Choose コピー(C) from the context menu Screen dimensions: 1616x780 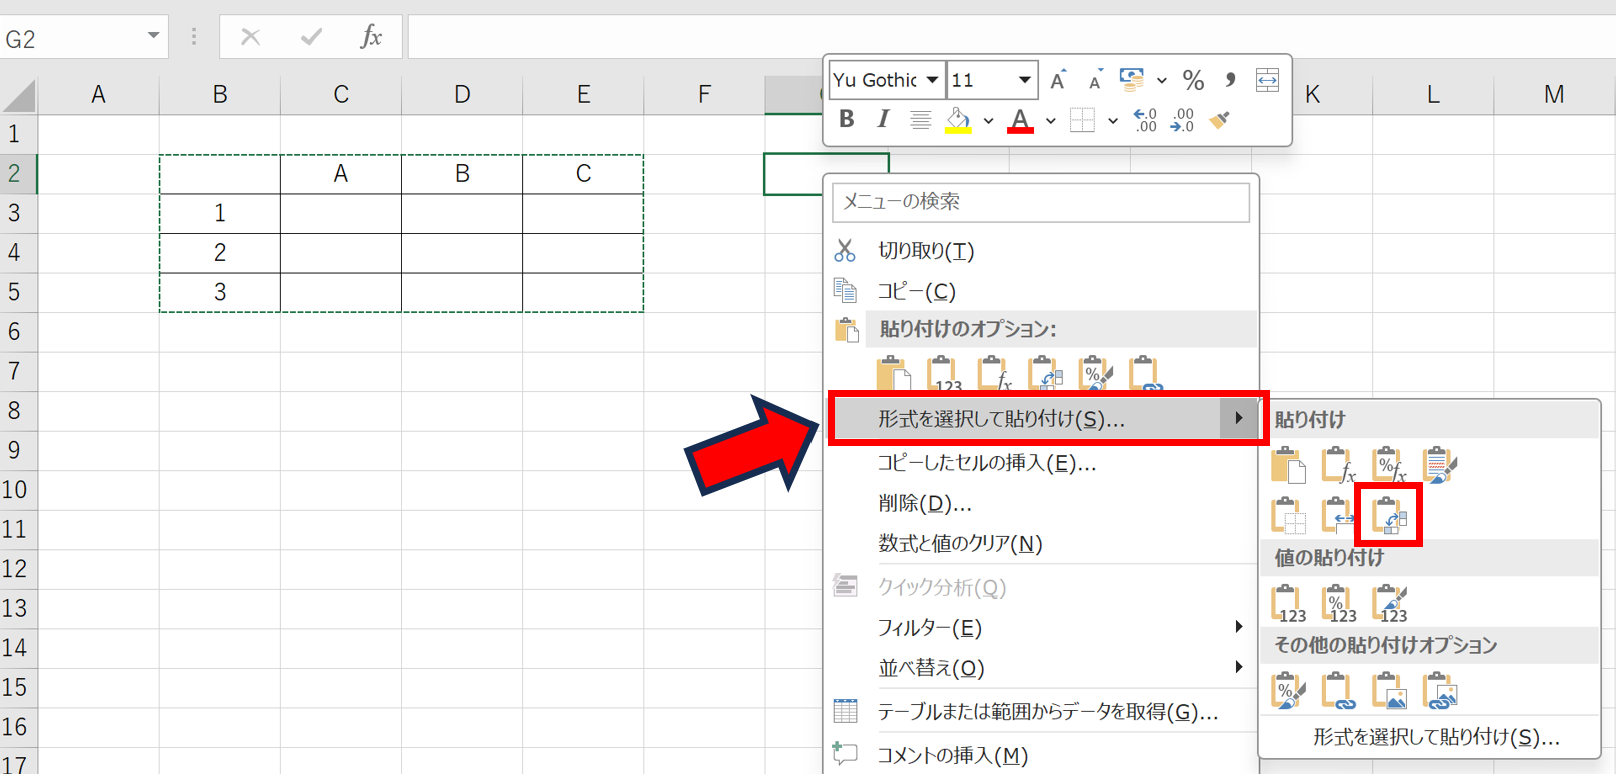pyautogui.click(x=1040, y=291)
